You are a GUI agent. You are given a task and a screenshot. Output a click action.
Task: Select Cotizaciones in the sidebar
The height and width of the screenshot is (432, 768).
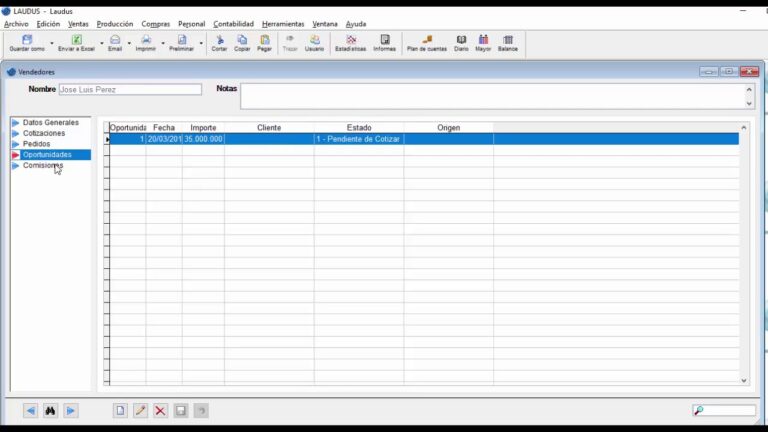tap(44, 133)
